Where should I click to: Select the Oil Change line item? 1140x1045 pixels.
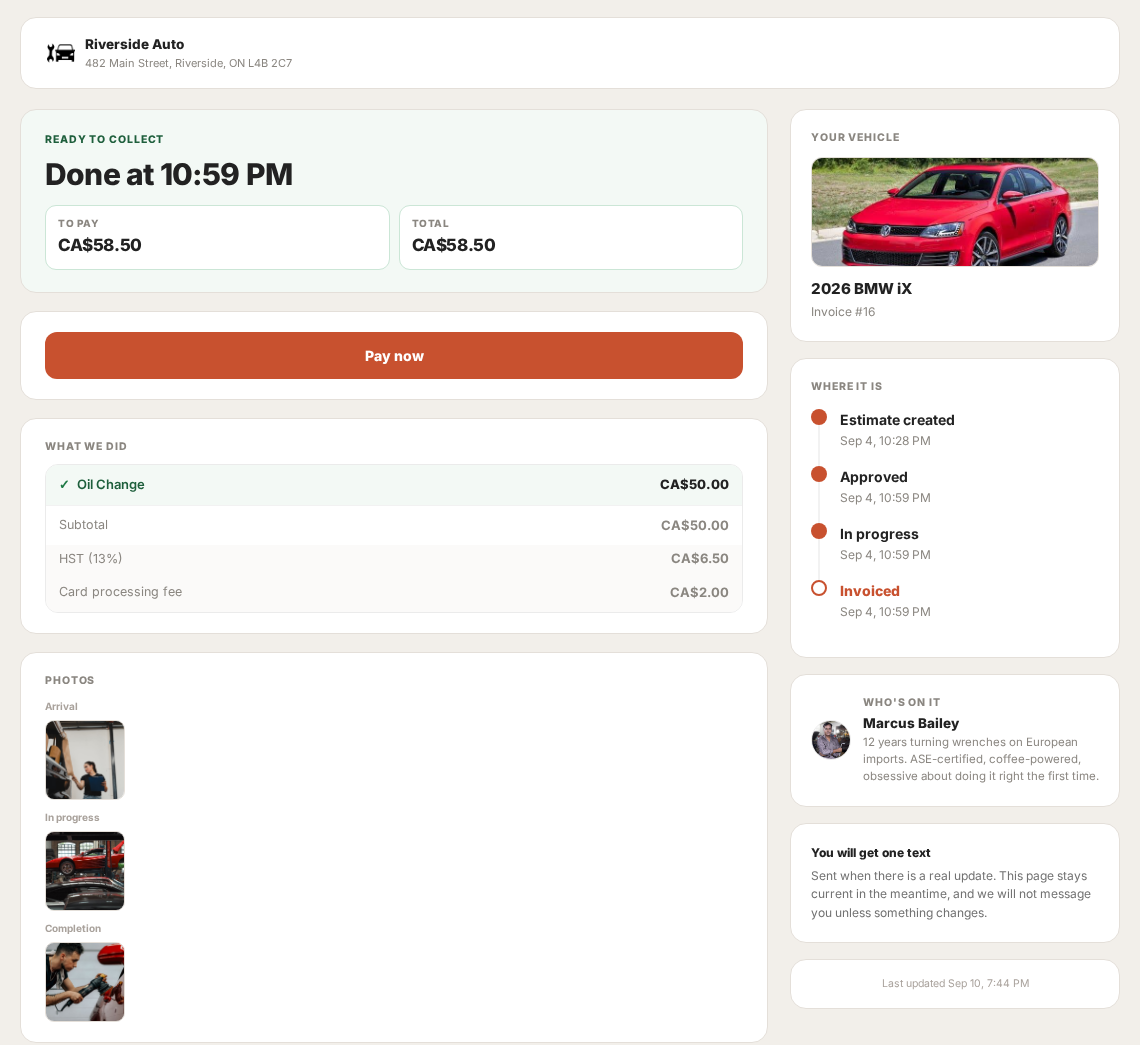click(x=394, y=485)
